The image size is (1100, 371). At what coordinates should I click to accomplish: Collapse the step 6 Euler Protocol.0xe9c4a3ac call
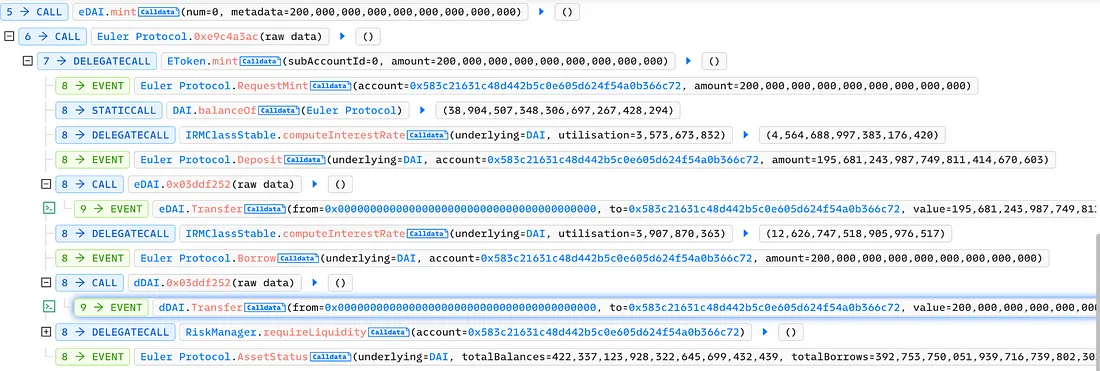(8, 36)
